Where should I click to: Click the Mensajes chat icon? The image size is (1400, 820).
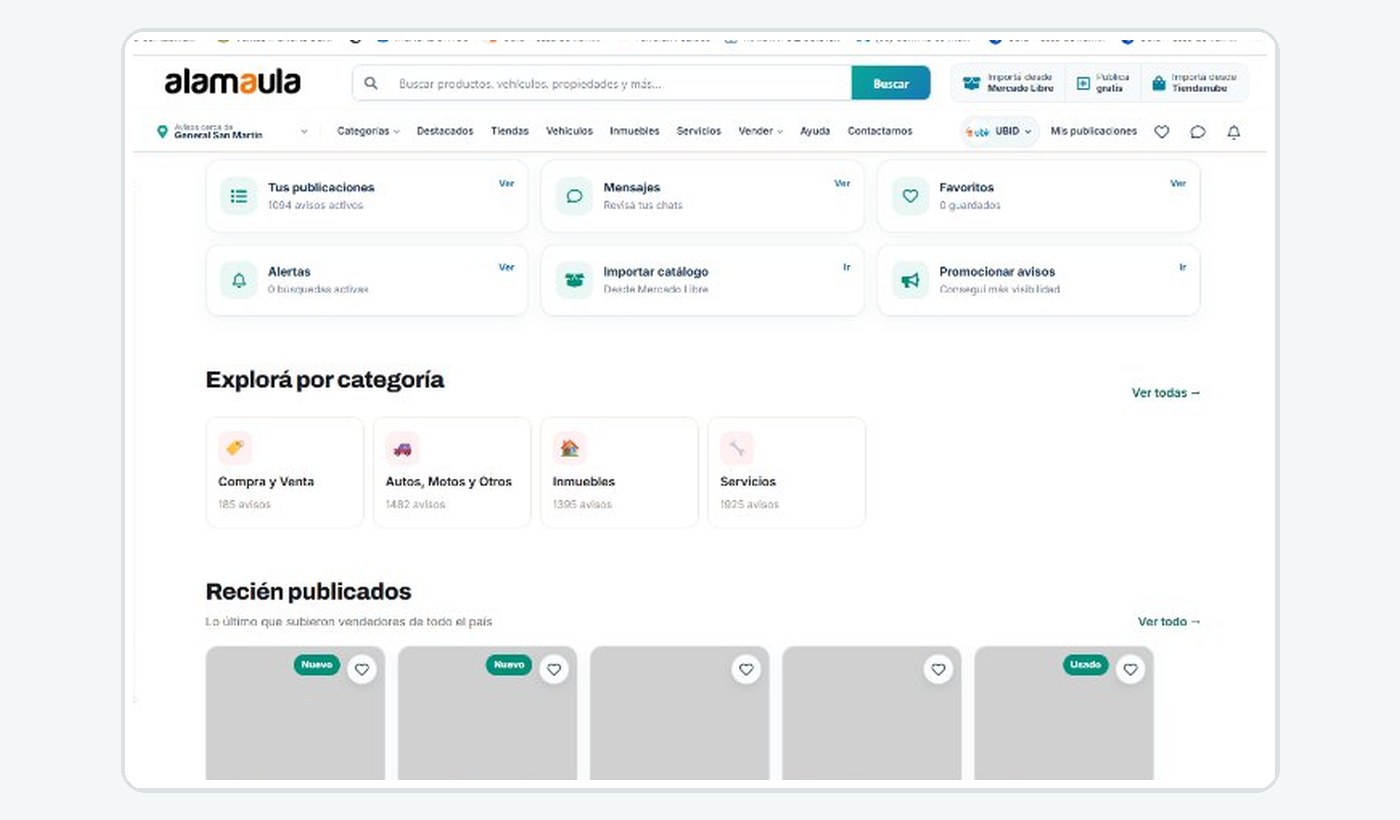[x=574, y=196]
